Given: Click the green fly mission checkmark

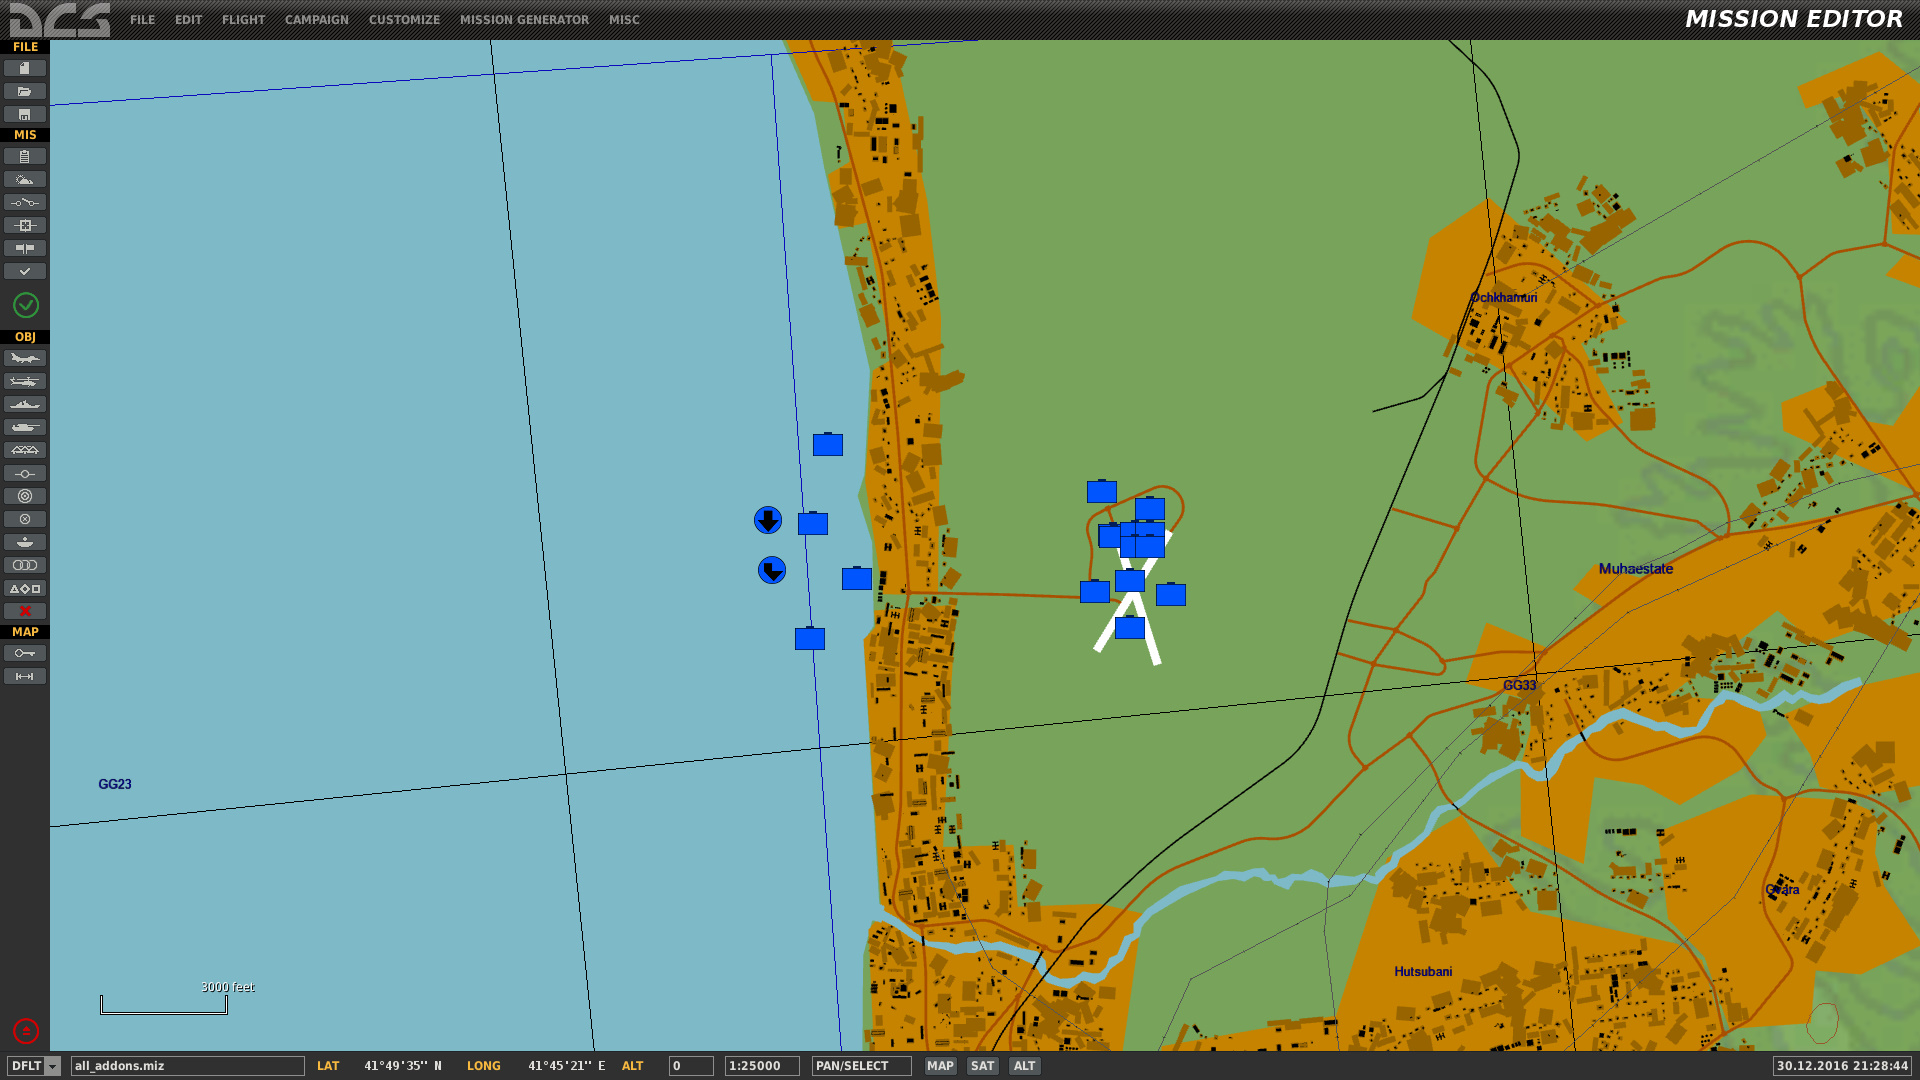Looking at the screenshot, I should pyautogui.click(x=26, y=305).
